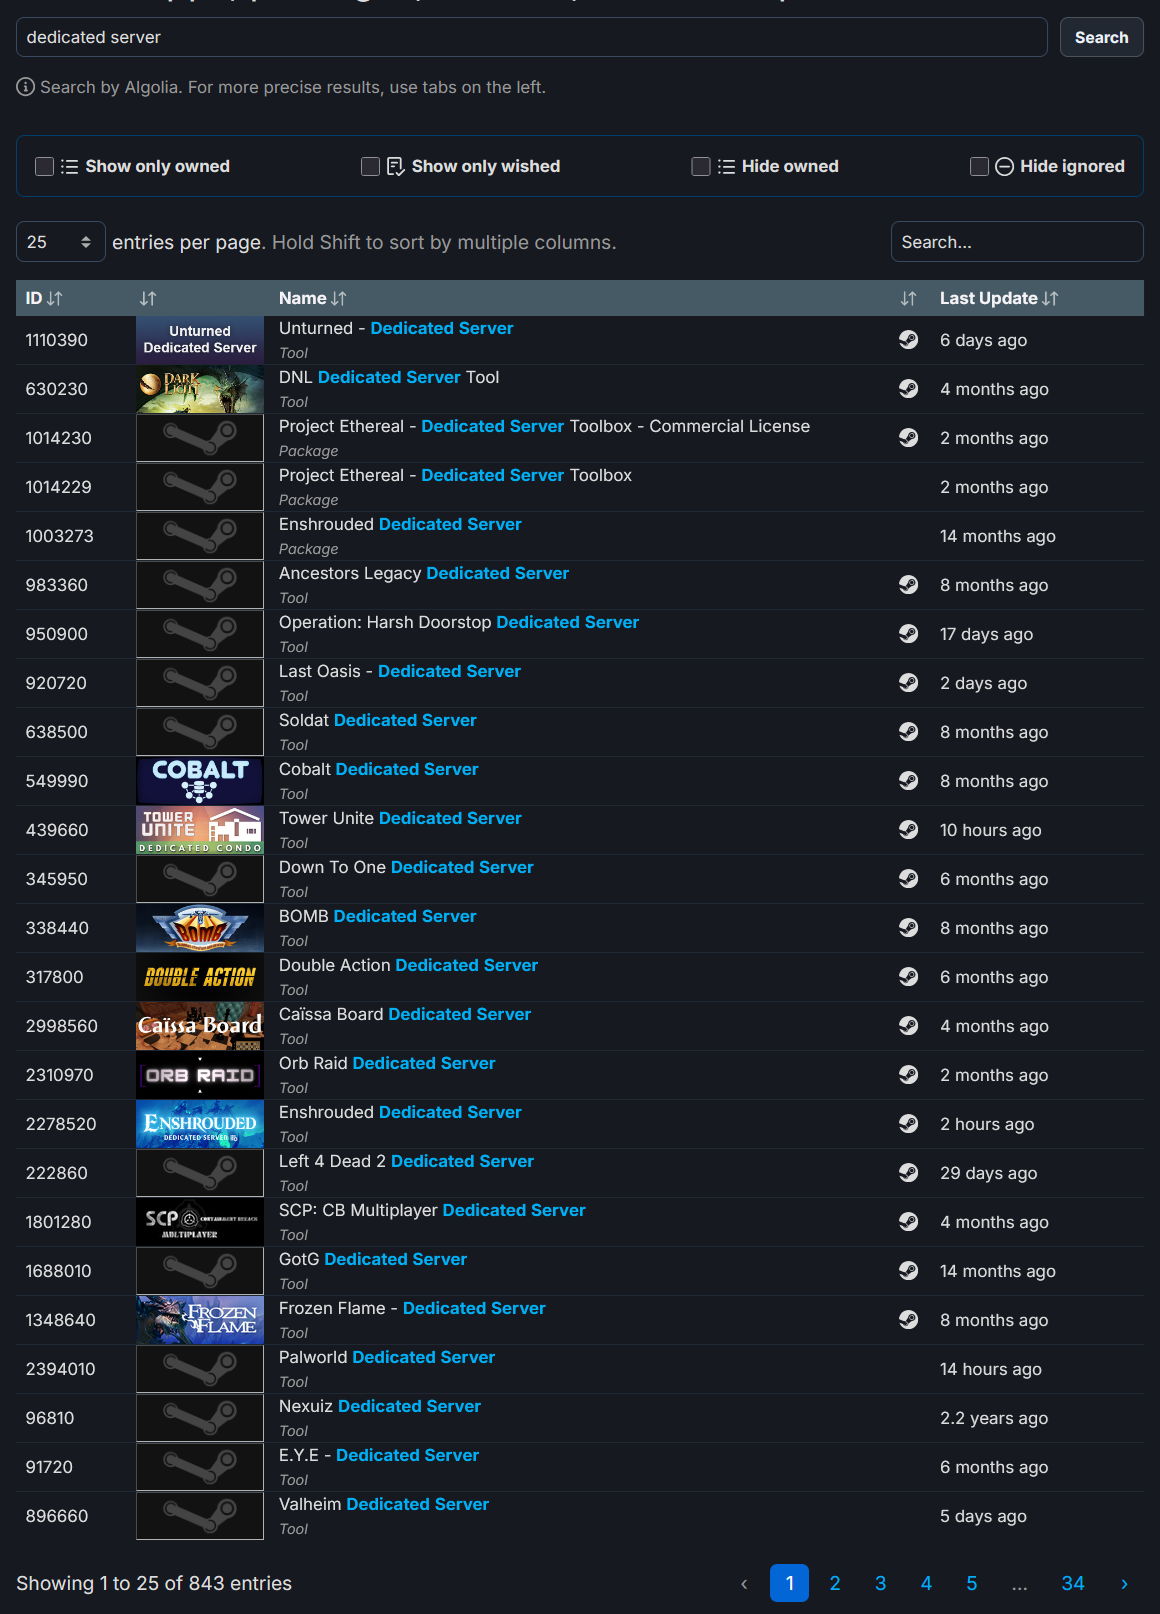Image resolution: width=1160 pixels, height=1614 pixels.
Task: Click Steam icon in Frozen Flame row
Action: pos(908,1320)
